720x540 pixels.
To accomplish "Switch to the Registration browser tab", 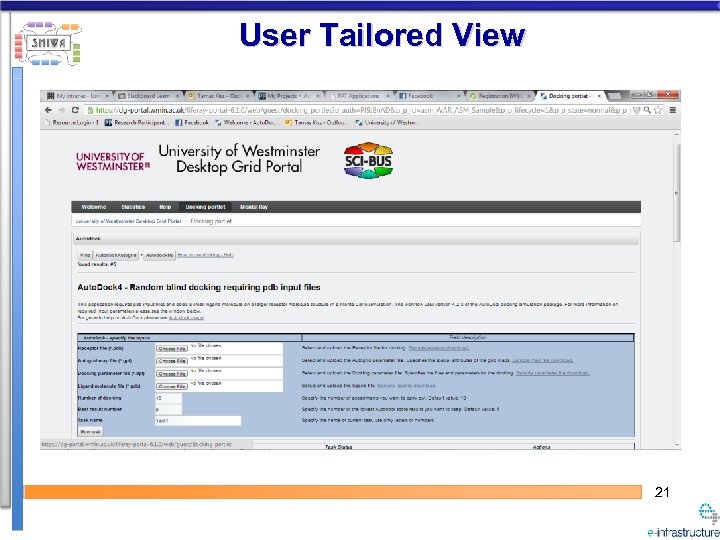I will click(498, 96).
